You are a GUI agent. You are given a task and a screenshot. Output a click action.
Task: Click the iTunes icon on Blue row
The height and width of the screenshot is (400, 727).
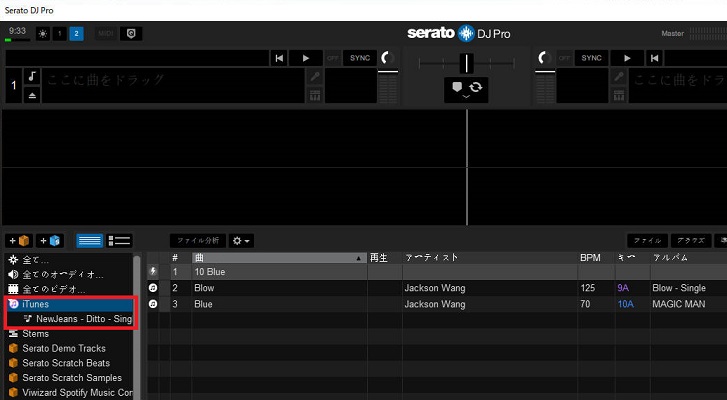153,304
